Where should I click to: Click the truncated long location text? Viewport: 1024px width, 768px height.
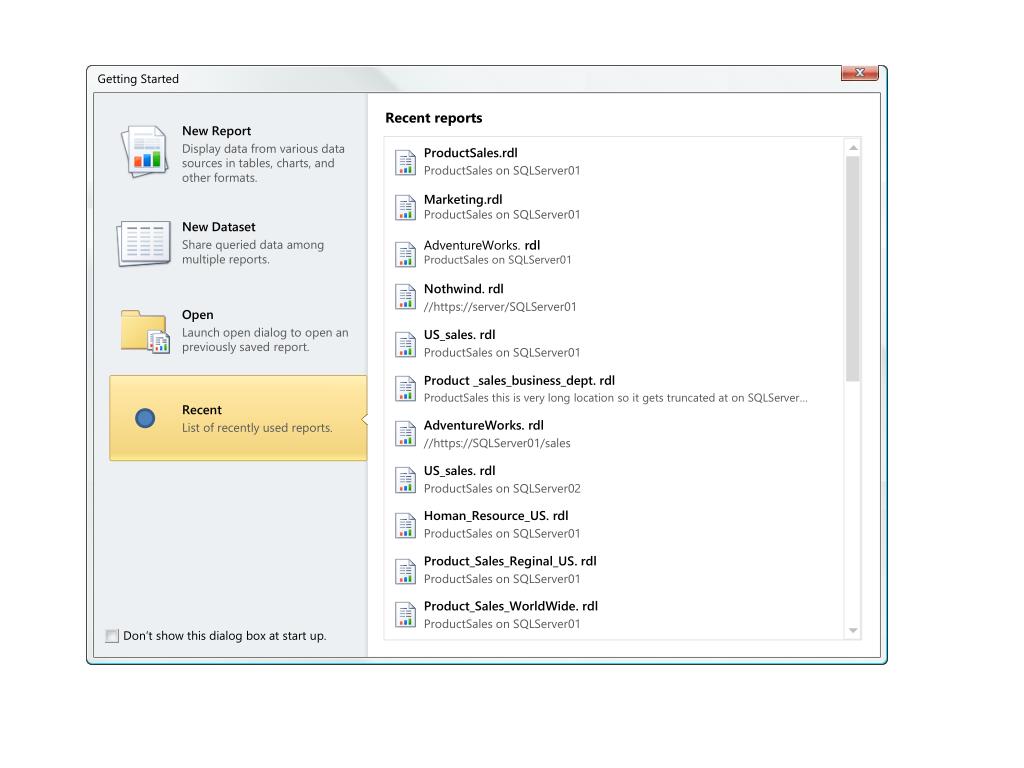click(x=615, y=398)
